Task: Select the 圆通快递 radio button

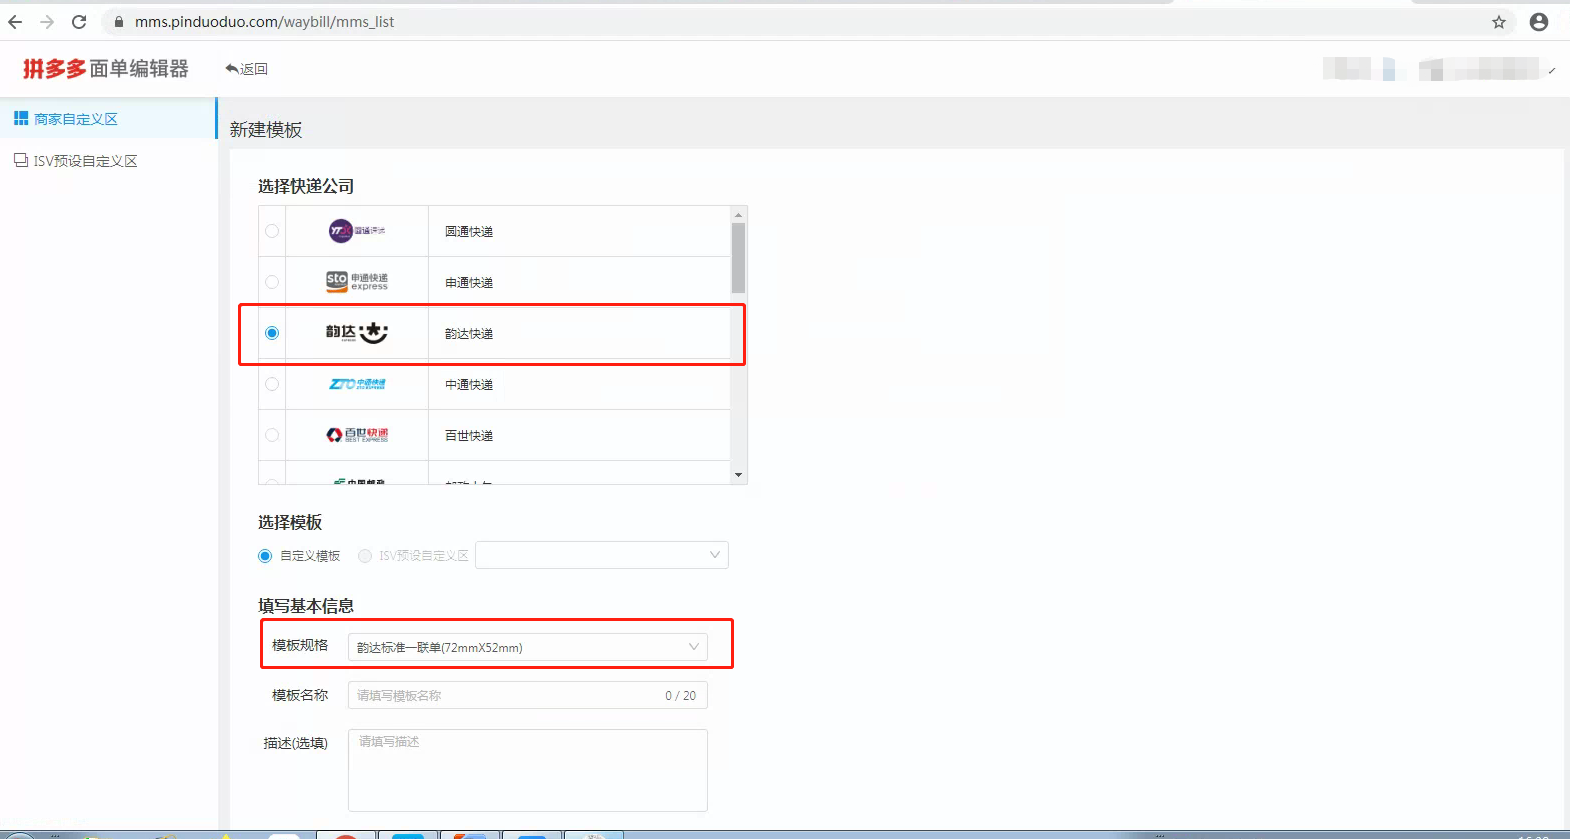Action: (x=272, y=231)
